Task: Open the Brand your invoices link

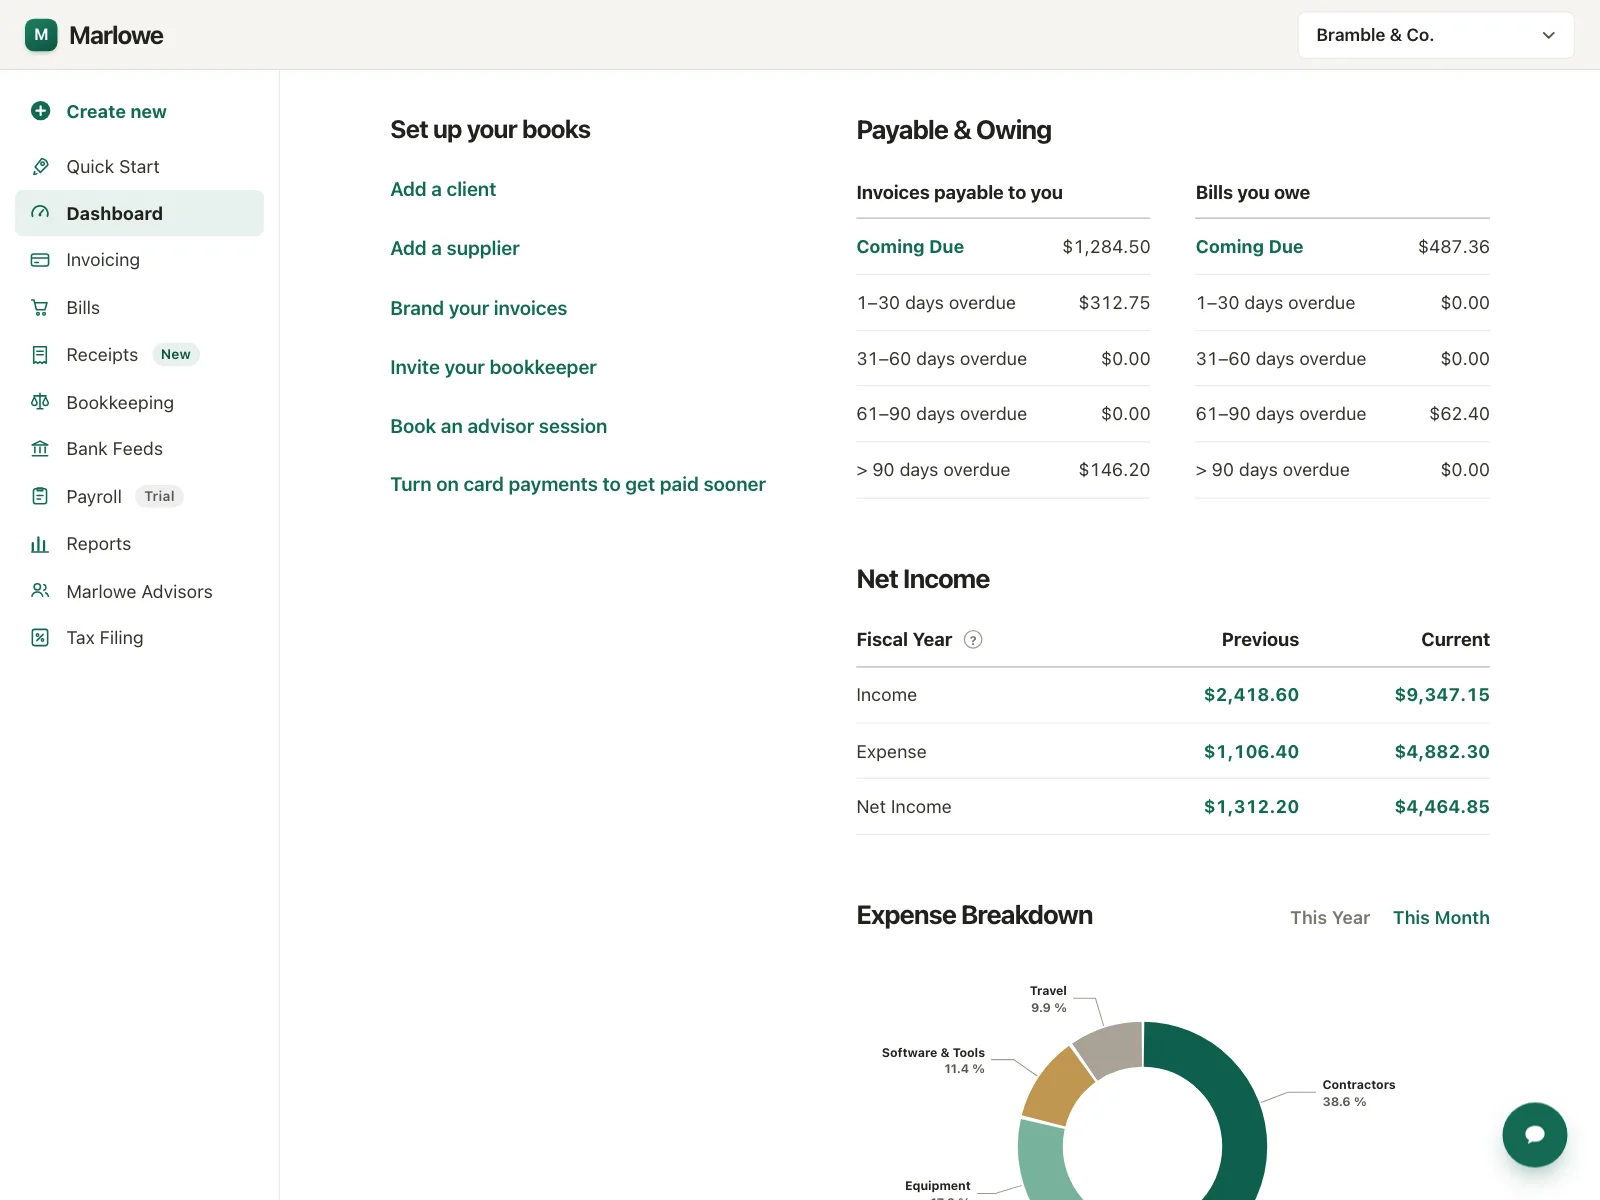Action: [478, 308]
